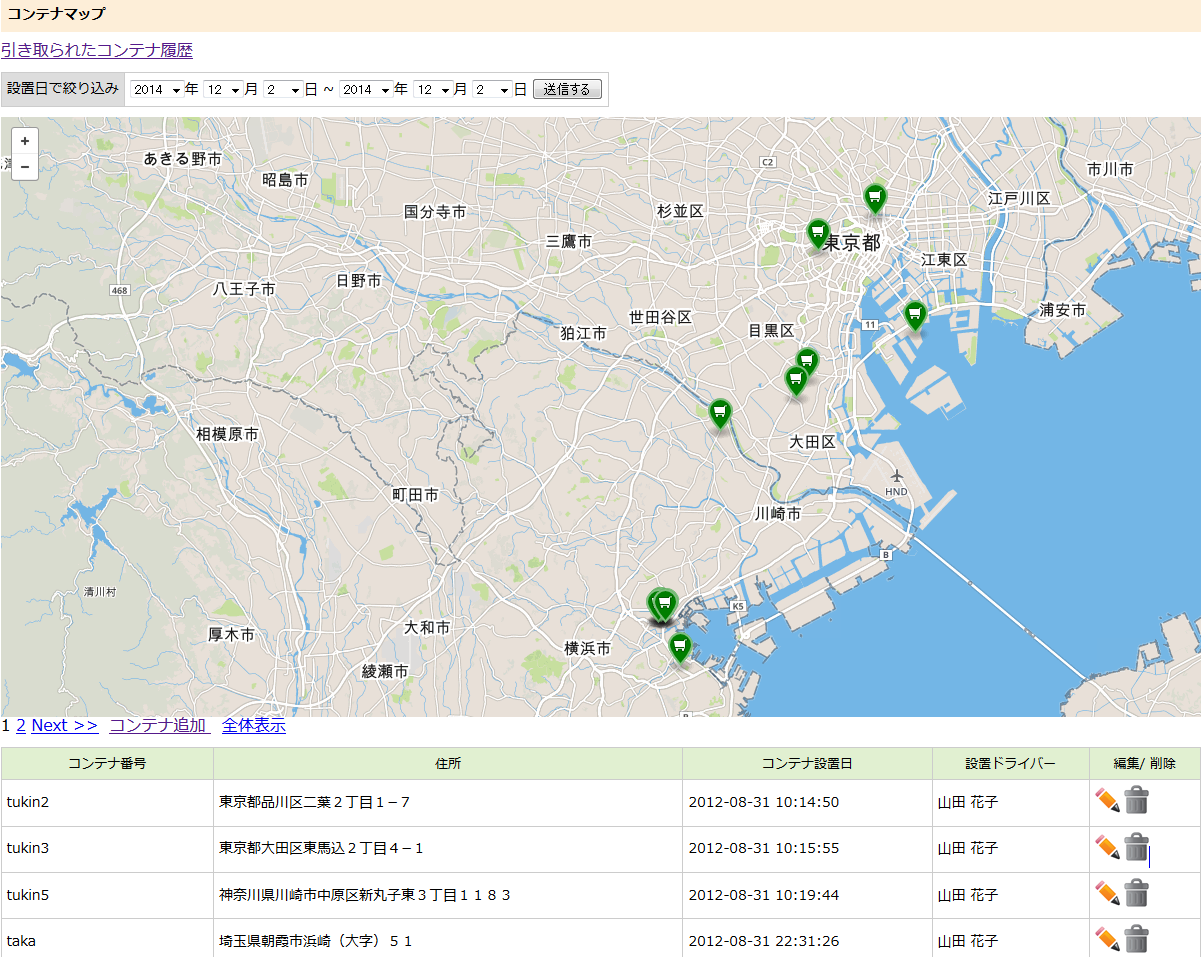This screenshot has height=957, width=1201.
Task: Click the edit pencil for tukin3 row
Action: click(x=1107, y=848)
